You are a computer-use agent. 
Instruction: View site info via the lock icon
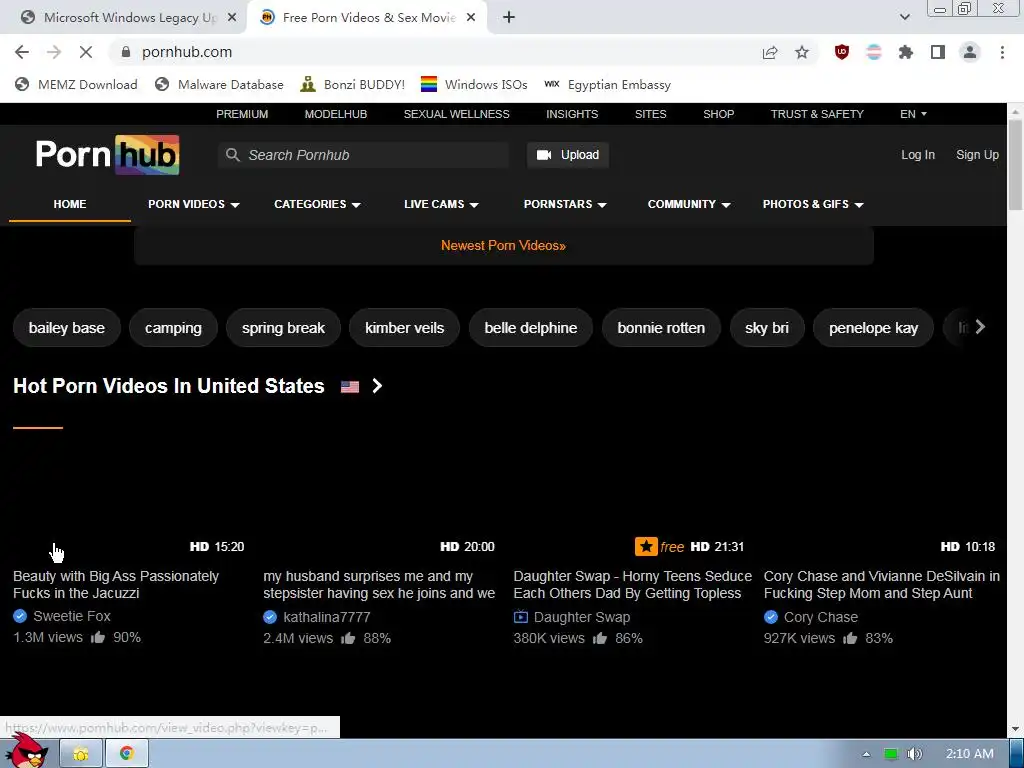pos(126,52)
